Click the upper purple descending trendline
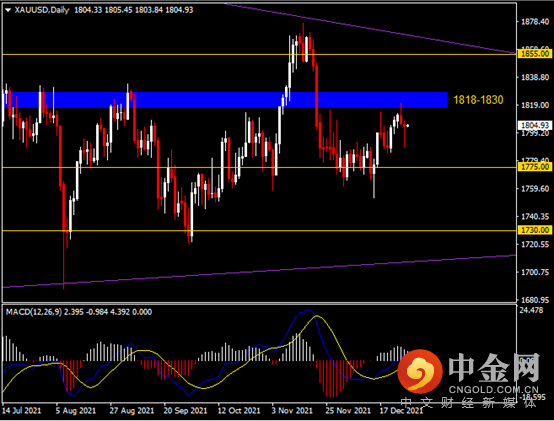554x421 pixels. click(369, 28)
